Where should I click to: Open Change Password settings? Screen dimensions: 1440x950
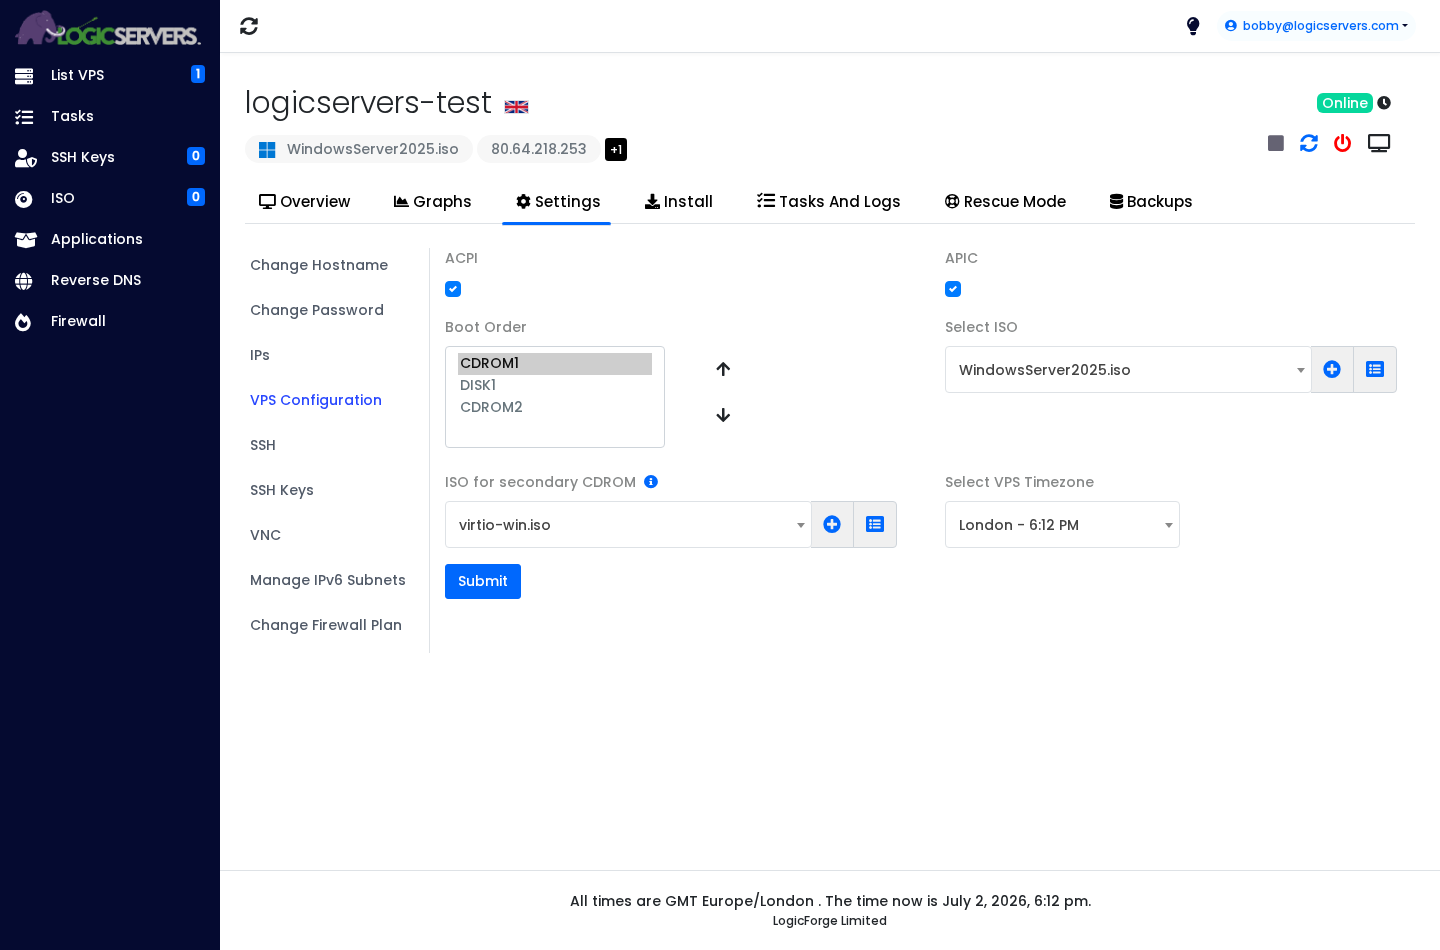coord(317,310)
